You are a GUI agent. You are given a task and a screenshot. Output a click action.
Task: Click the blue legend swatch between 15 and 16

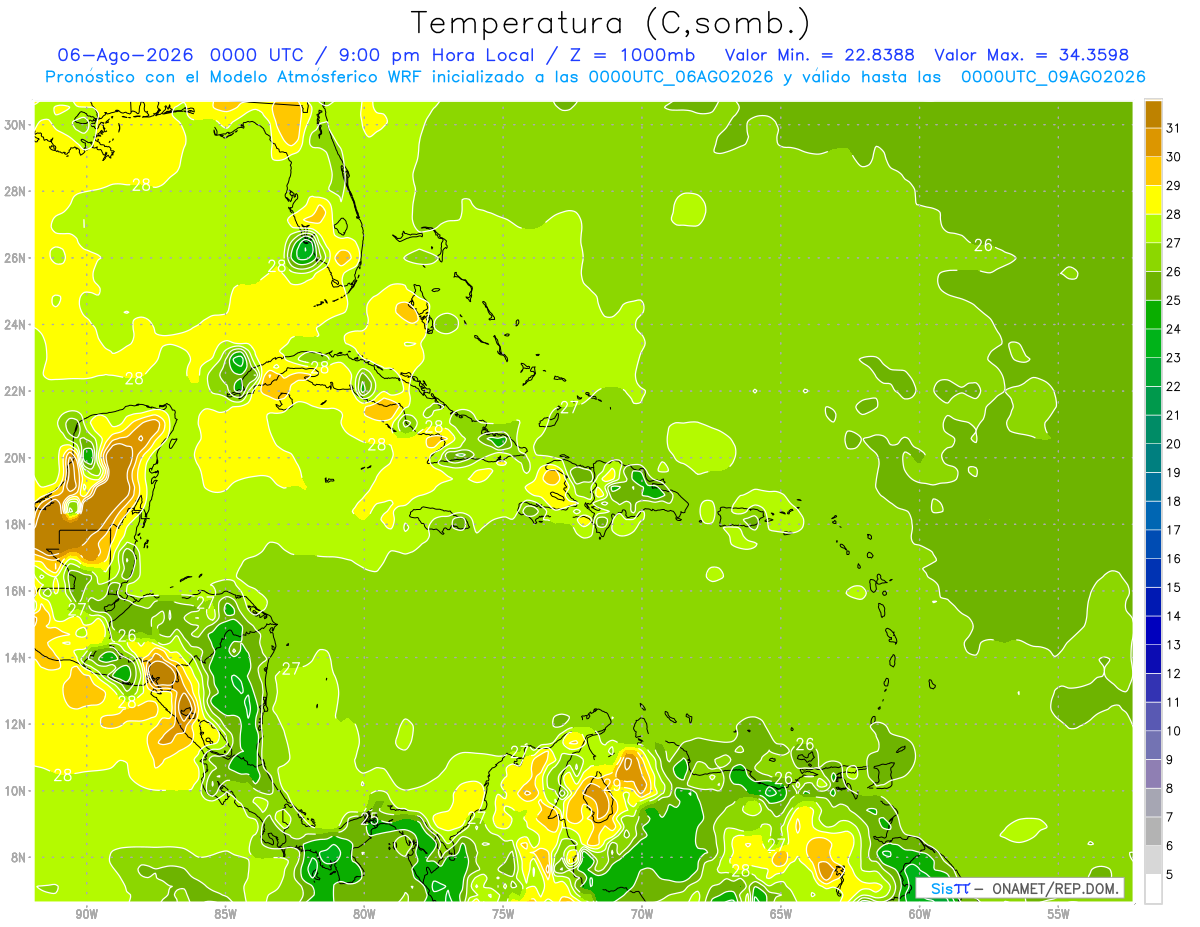click(x=1153, y=572)
